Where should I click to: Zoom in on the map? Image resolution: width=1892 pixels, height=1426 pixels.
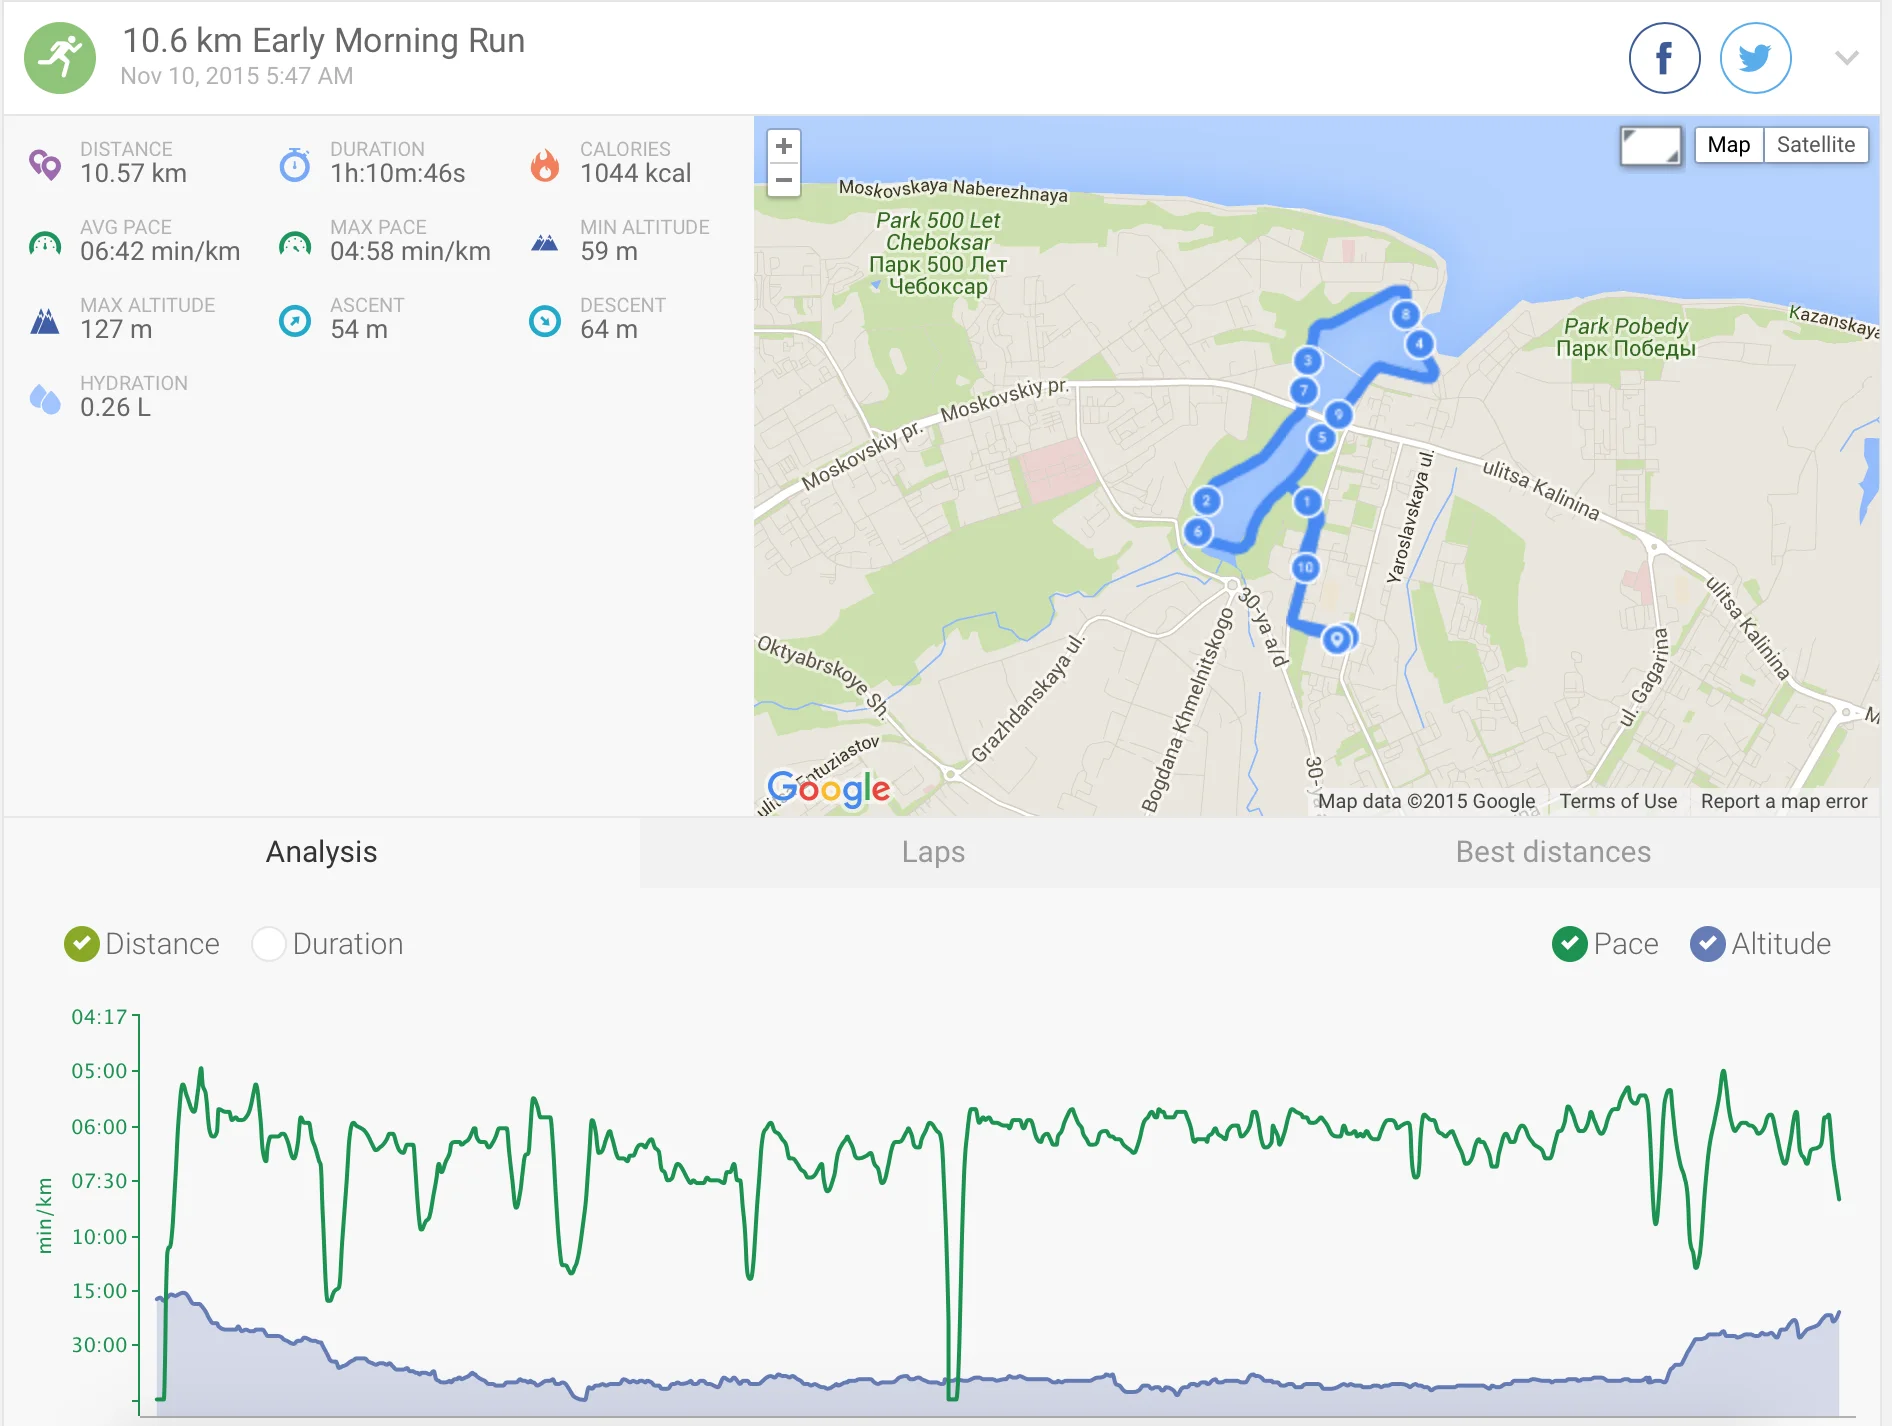[x=784, y=146]
